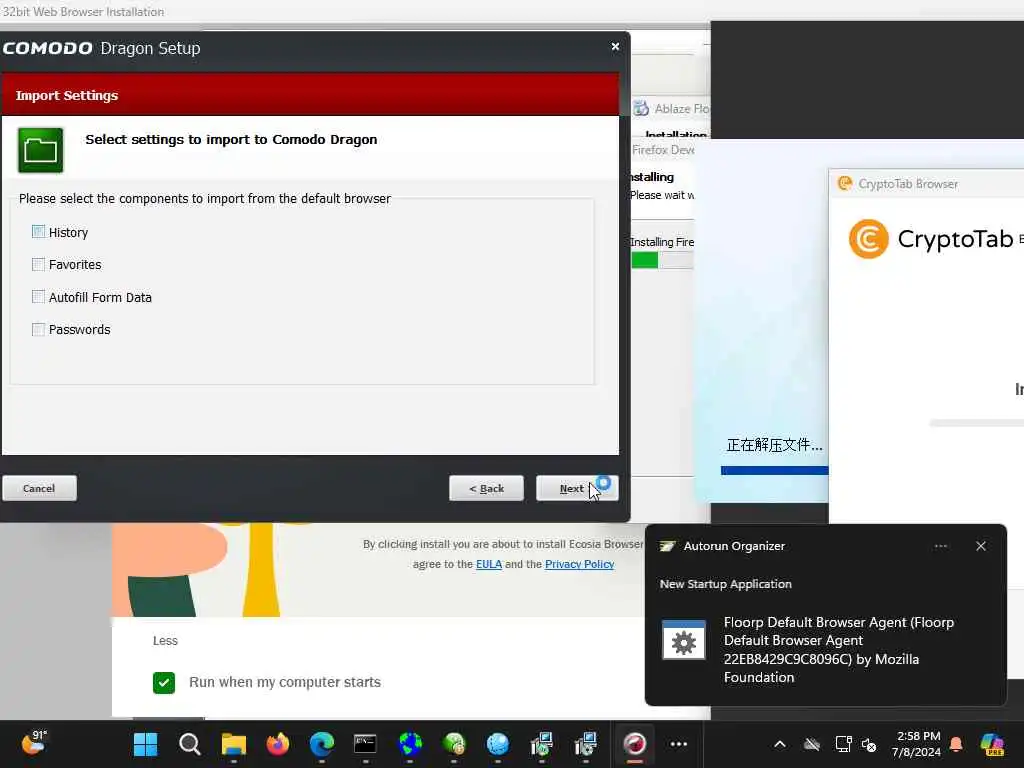
Task: Open the green globe taskbar app
Action: [454, 744]
